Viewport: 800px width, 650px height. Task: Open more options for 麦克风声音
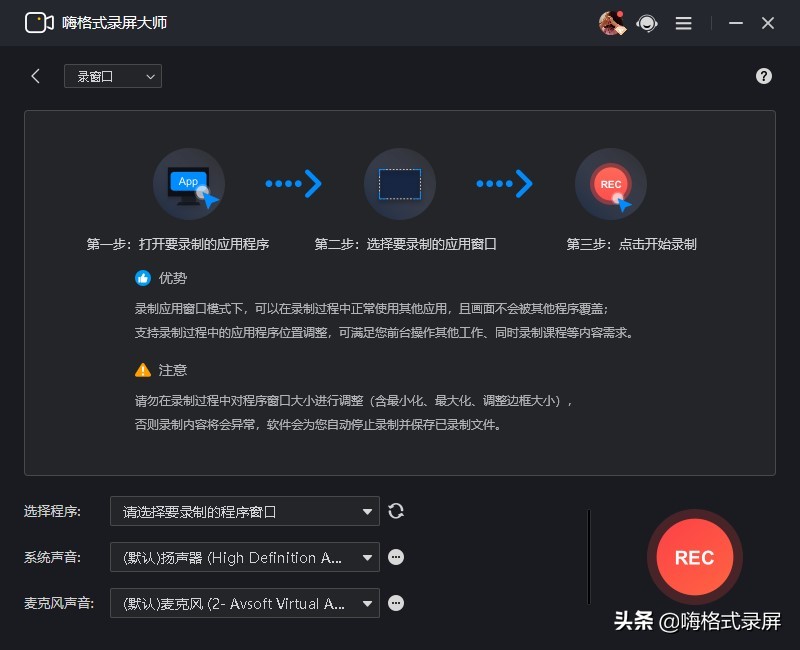(396, 603)
